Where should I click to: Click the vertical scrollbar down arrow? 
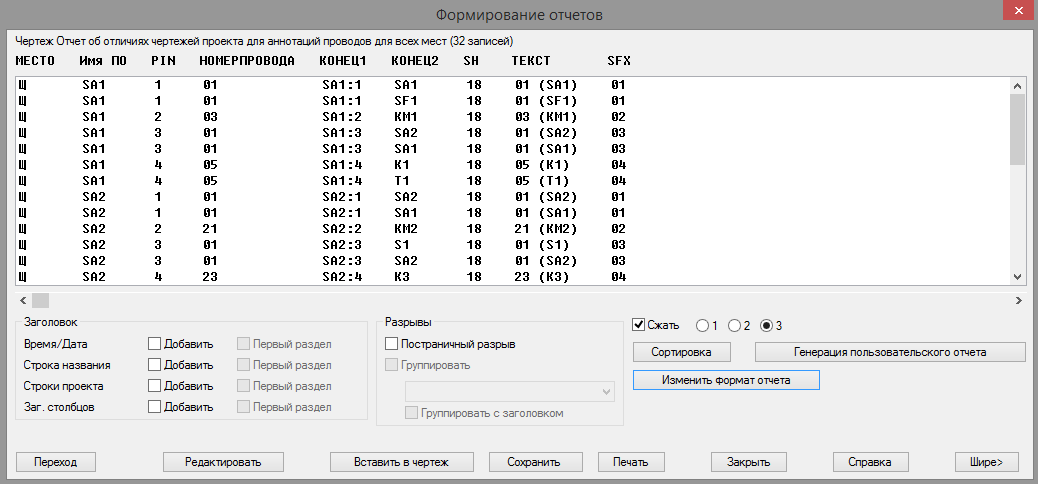point(1017,277)
